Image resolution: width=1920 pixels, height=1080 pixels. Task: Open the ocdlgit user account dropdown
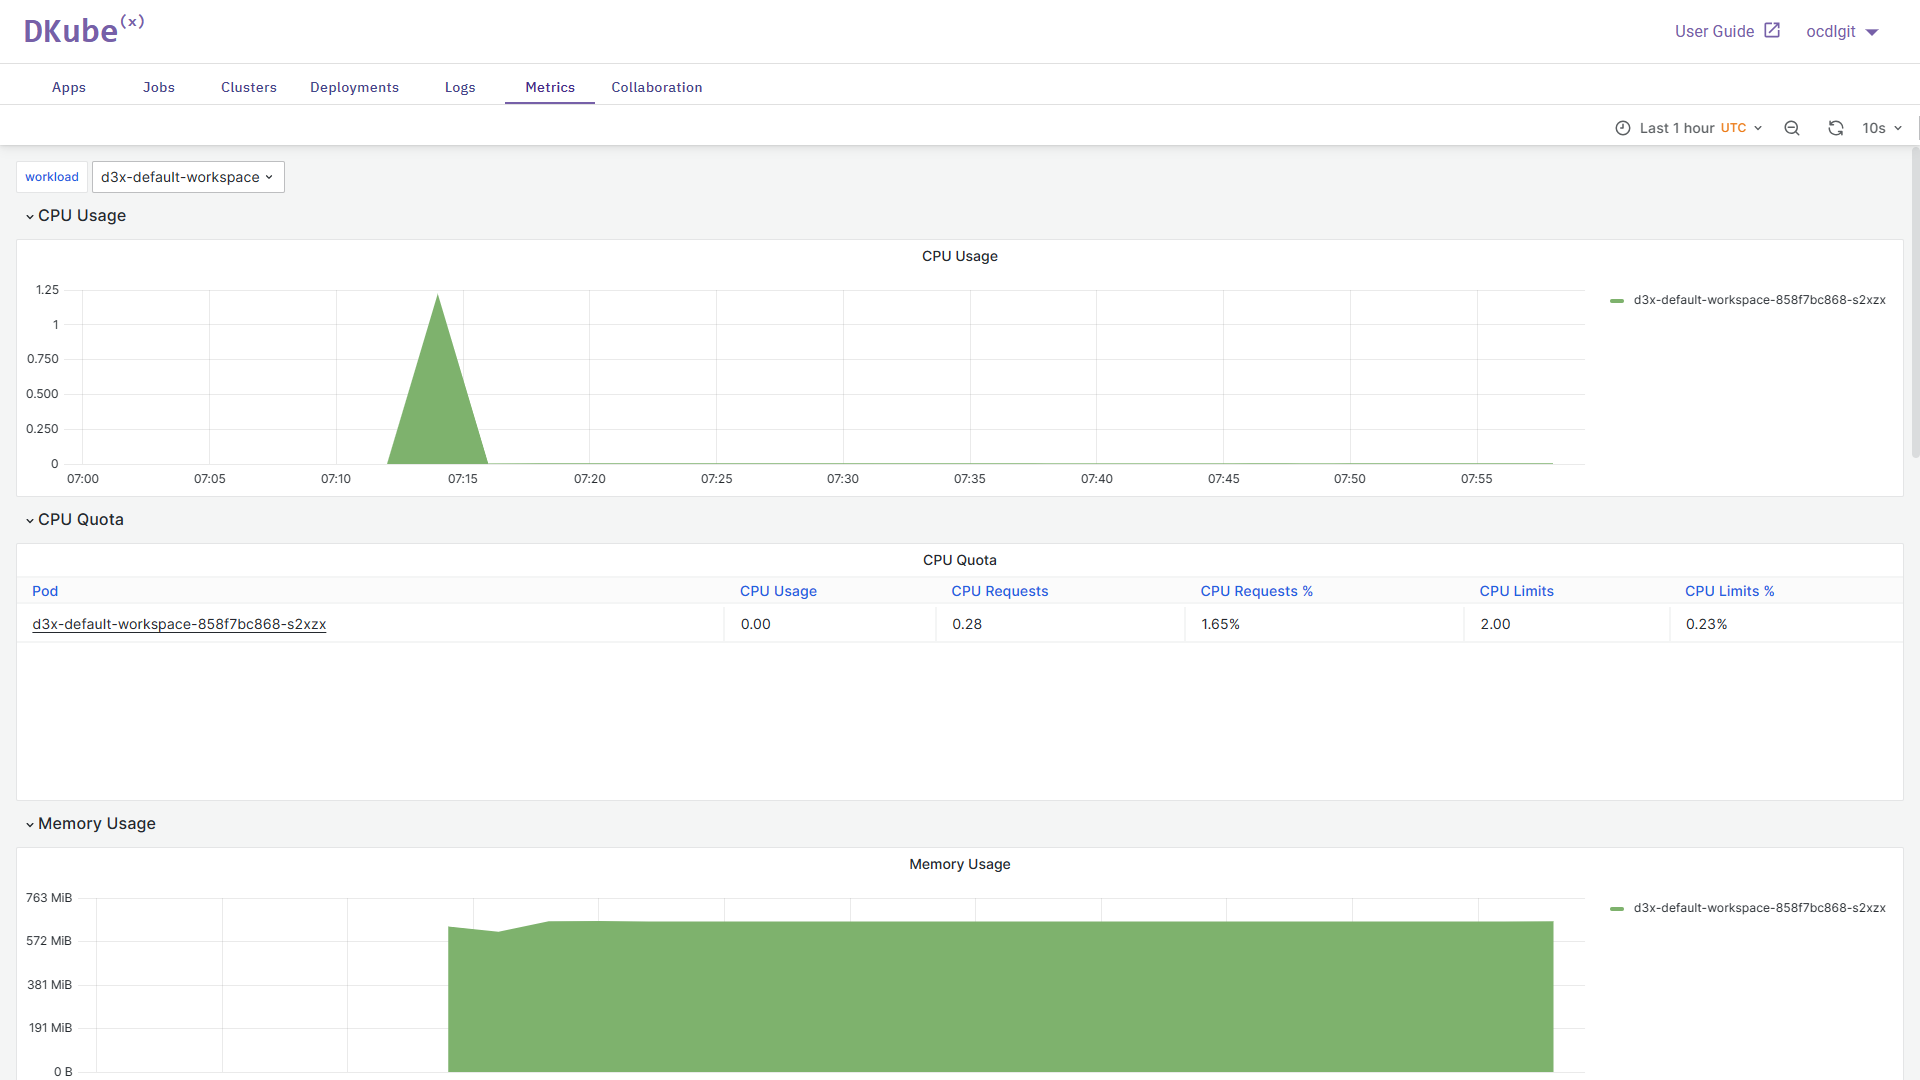click(1842, 32)
